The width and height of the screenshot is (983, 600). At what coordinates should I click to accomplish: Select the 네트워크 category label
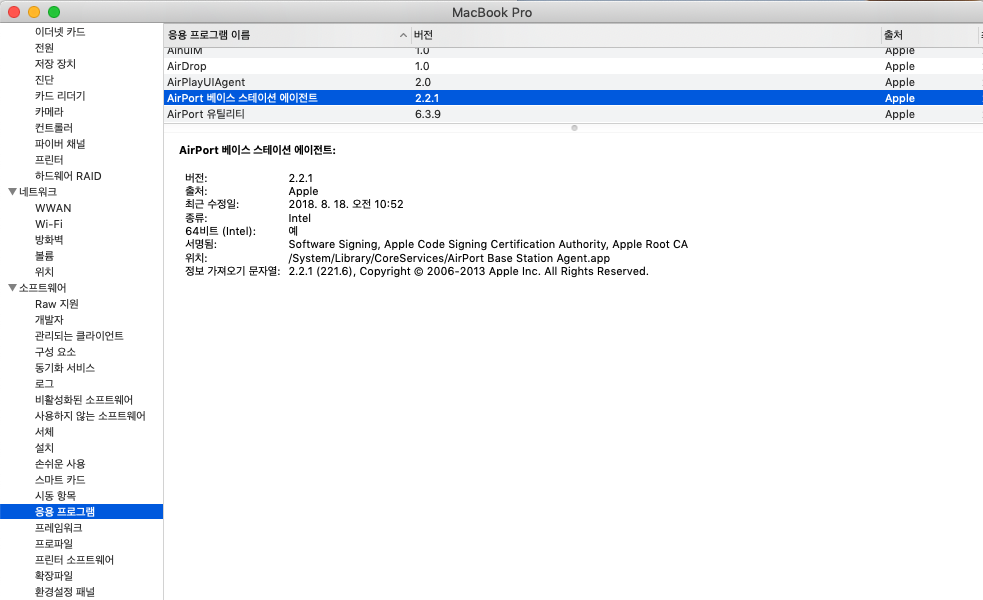38,192
